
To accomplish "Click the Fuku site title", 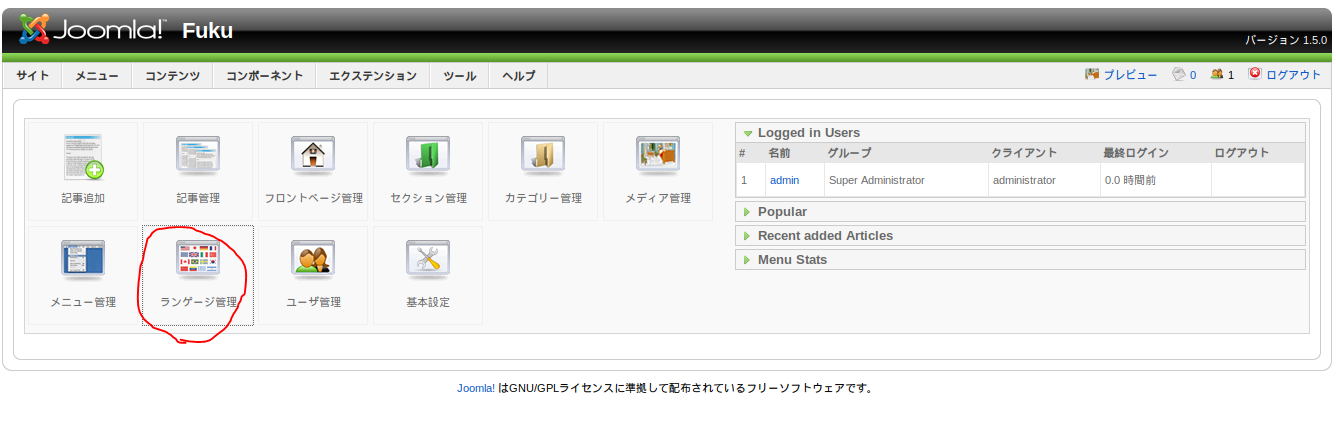I will tap(207, 31).
